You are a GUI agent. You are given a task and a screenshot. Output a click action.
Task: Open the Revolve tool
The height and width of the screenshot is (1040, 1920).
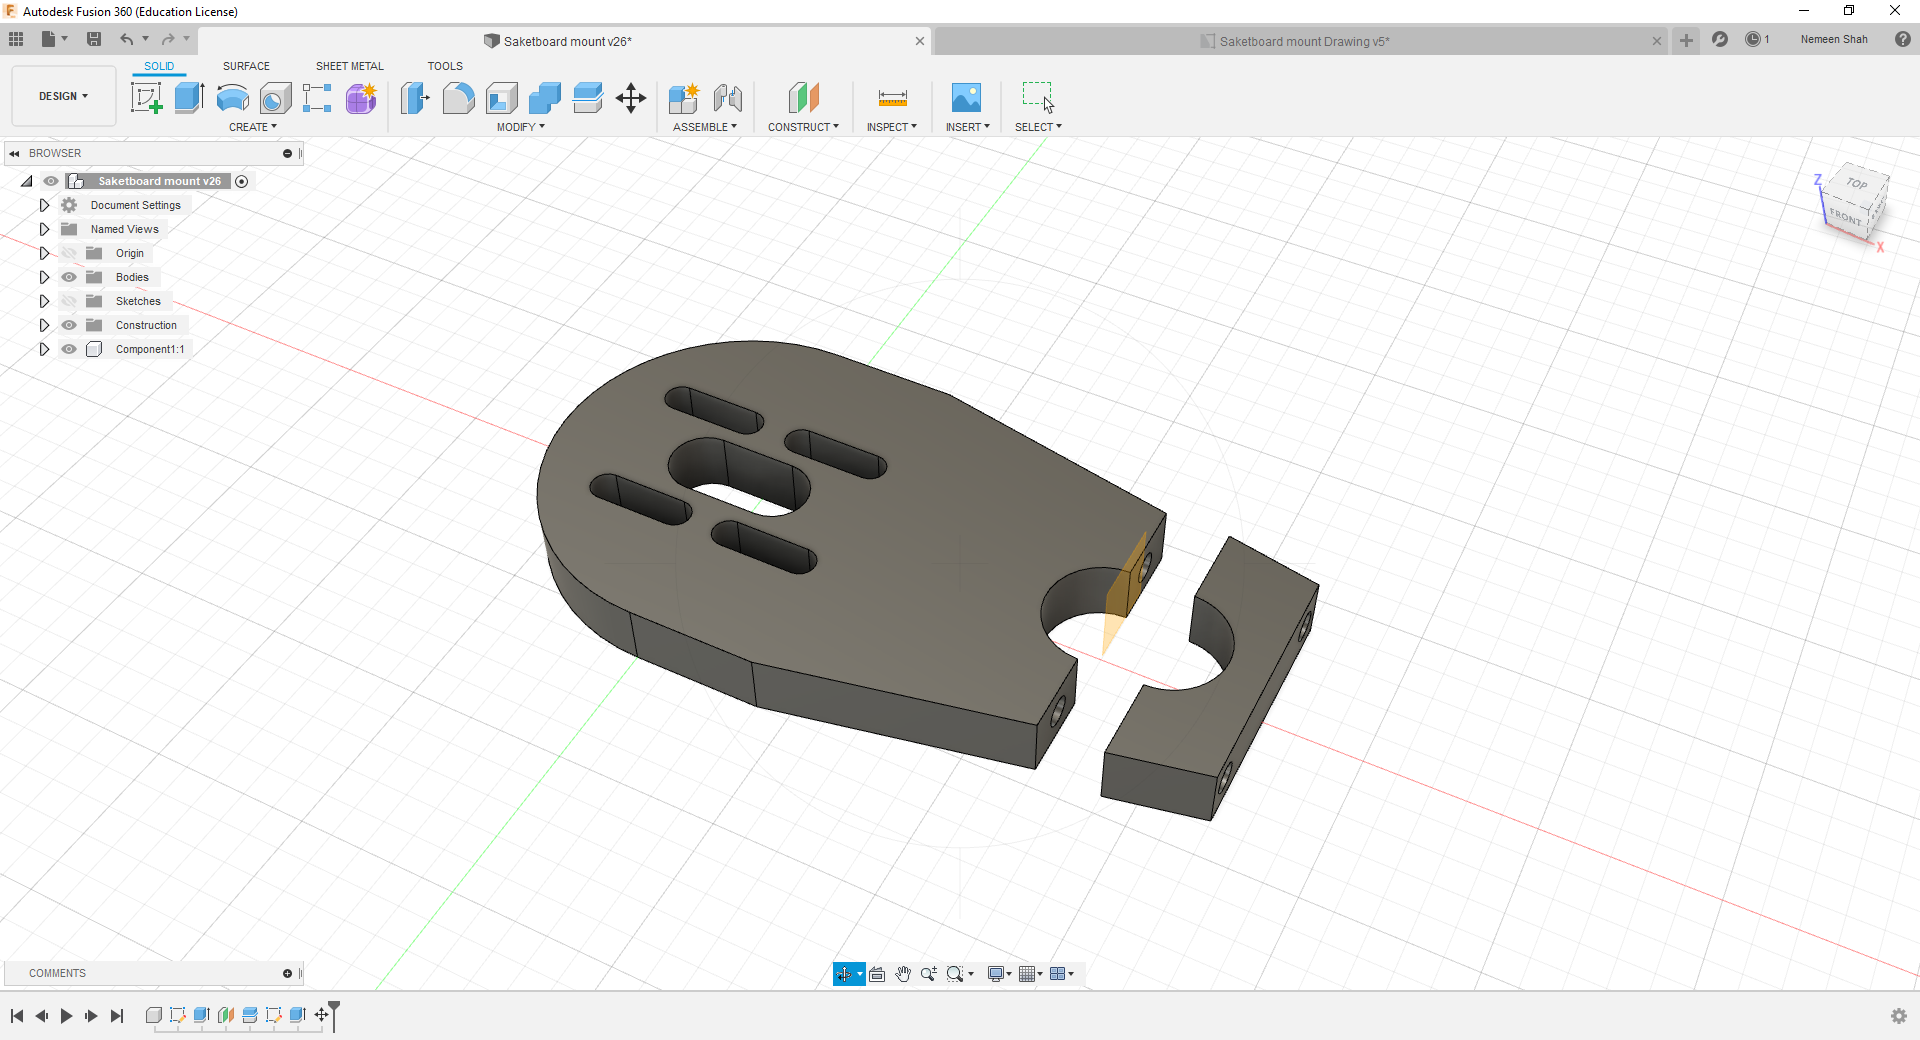coord(232,98)
